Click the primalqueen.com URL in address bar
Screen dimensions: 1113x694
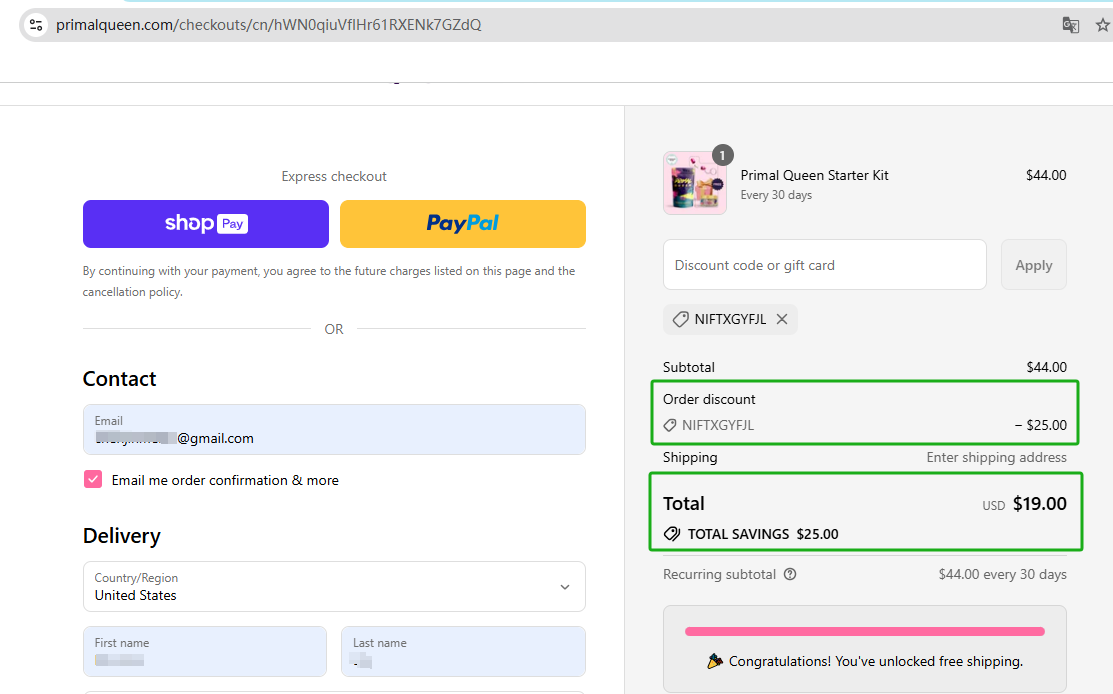pos(268,25)
